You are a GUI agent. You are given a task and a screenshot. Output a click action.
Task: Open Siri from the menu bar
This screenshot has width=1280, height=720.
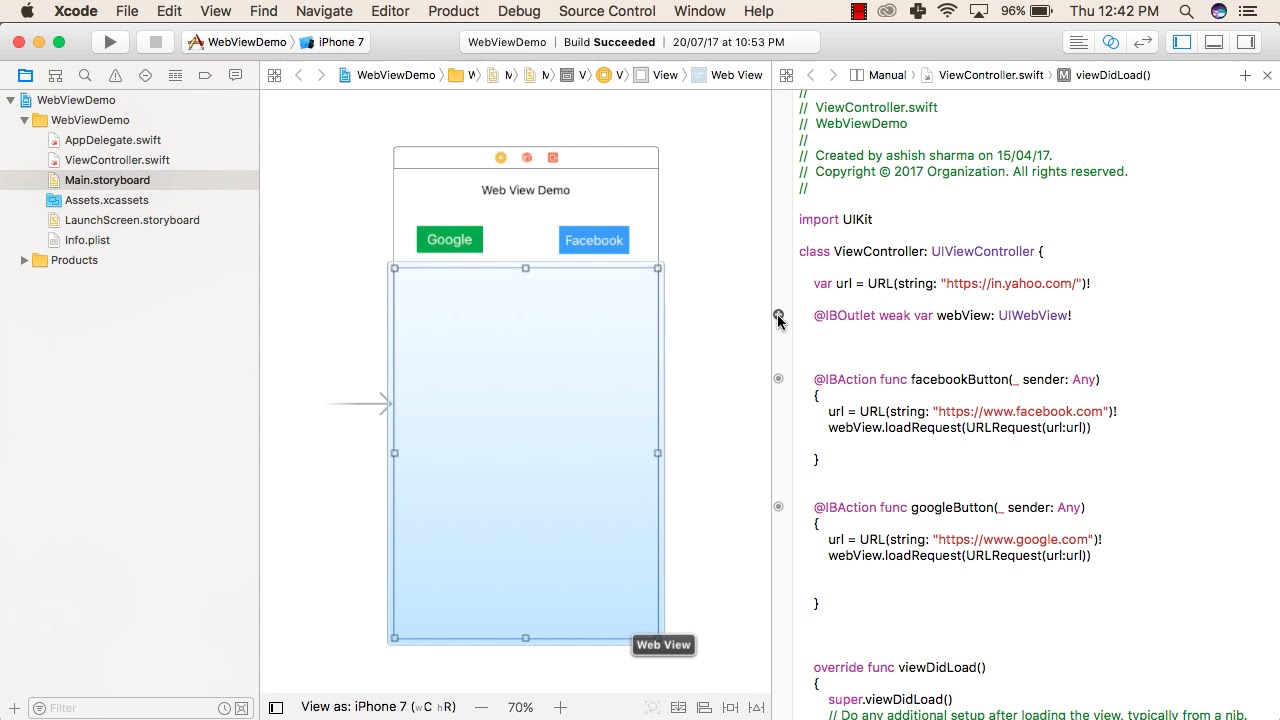1218,11
